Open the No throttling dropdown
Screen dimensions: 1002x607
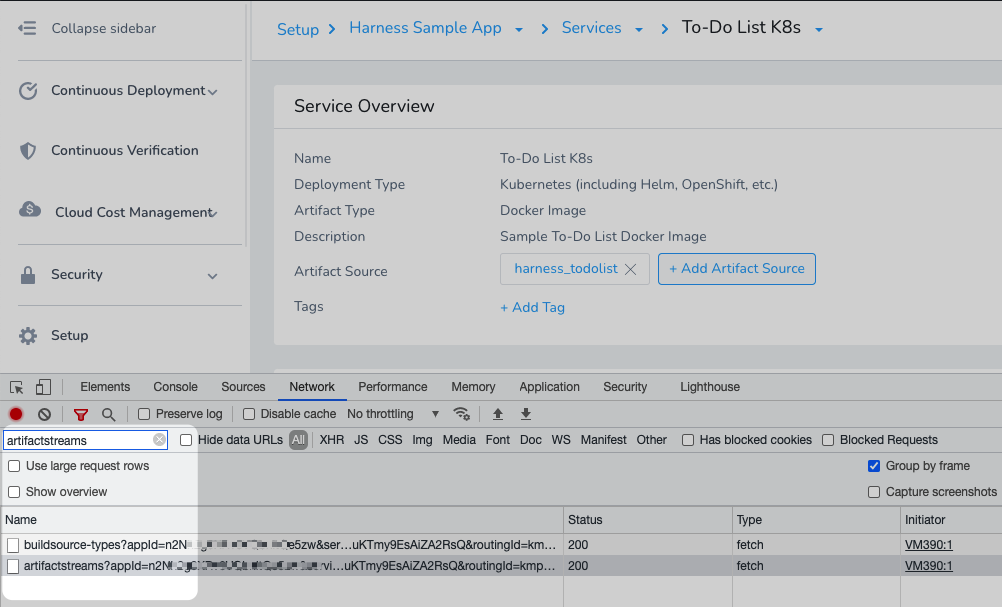pos(393,414)
